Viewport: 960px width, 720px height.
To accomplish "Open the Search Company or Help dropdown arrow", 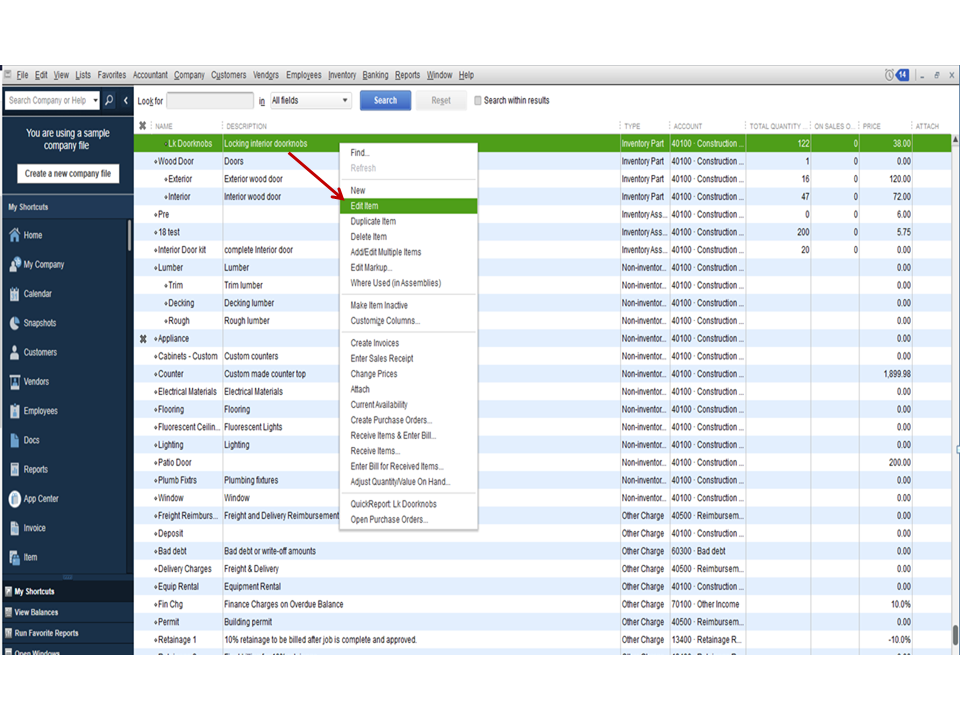I will 95,100.
